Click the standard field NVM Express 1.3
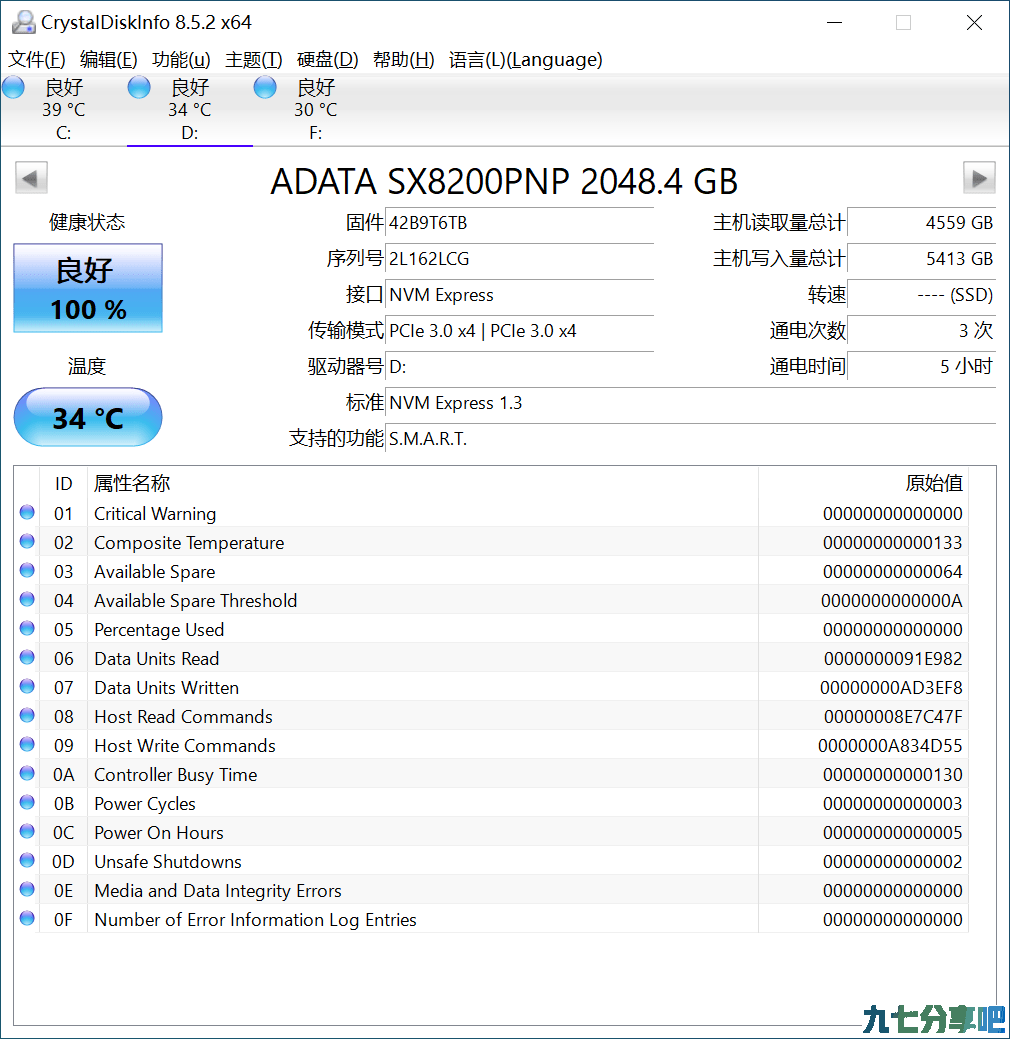 tap(691, 403)
